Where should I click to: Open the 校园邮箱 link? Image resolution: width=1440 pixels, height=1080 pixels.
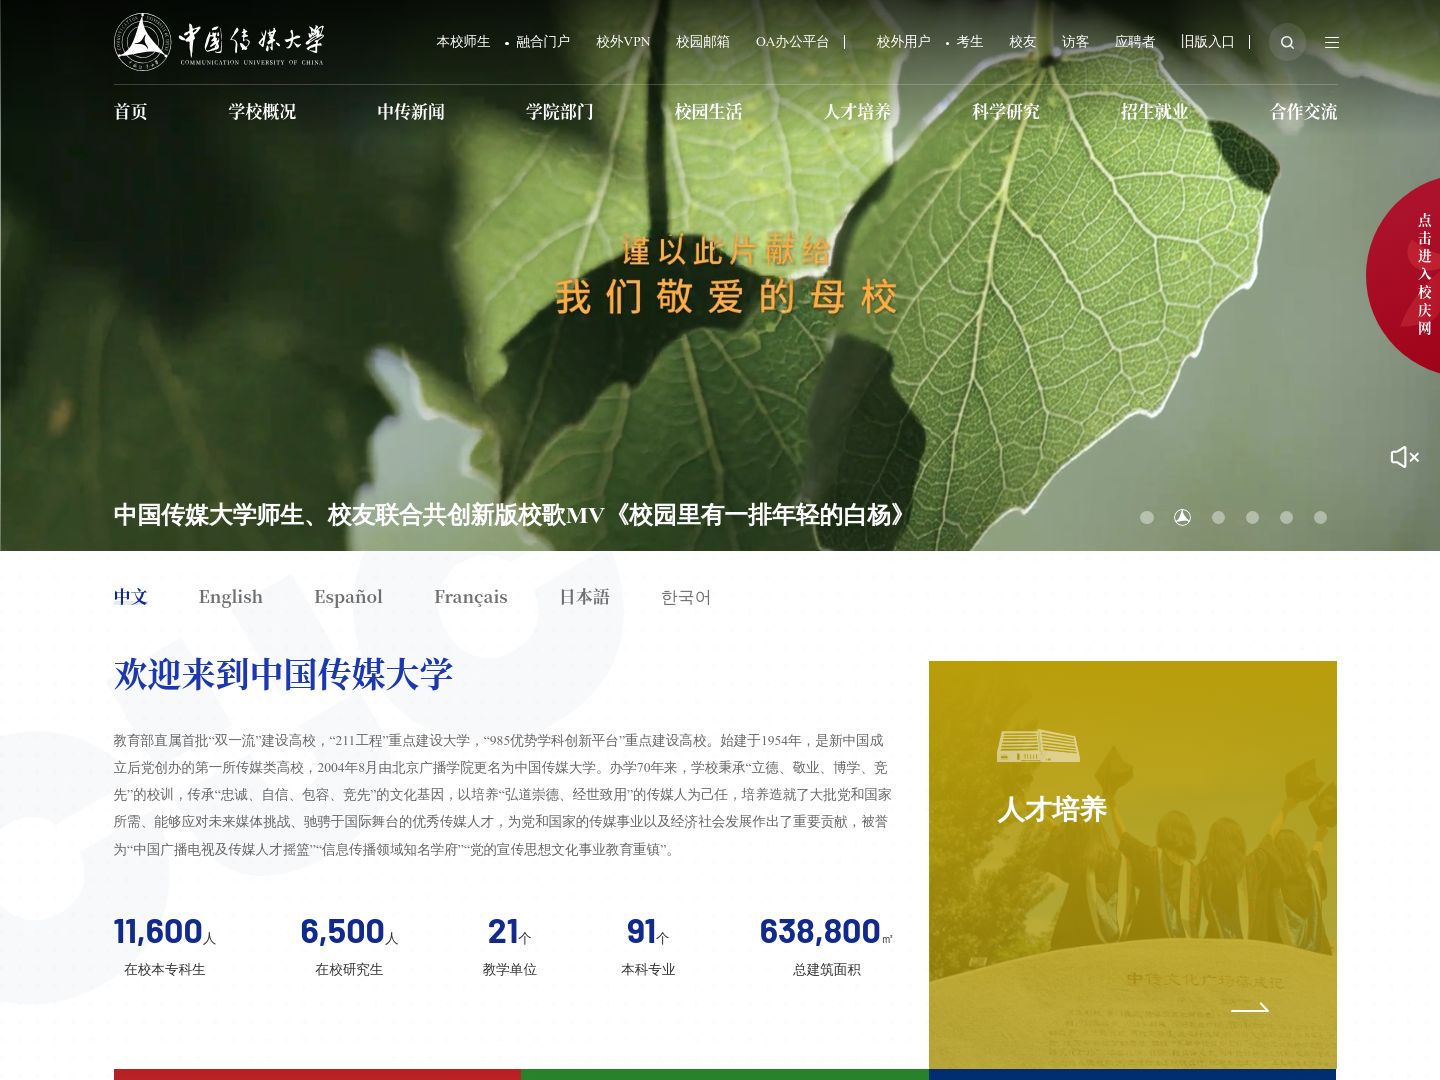[x=703, y=42]
